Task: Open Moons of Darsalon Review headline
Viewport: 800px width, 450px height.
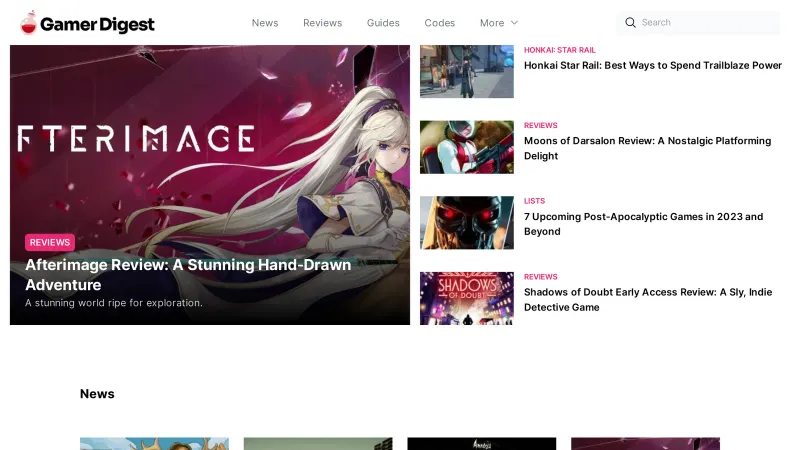Action: (x=647, y=148)
